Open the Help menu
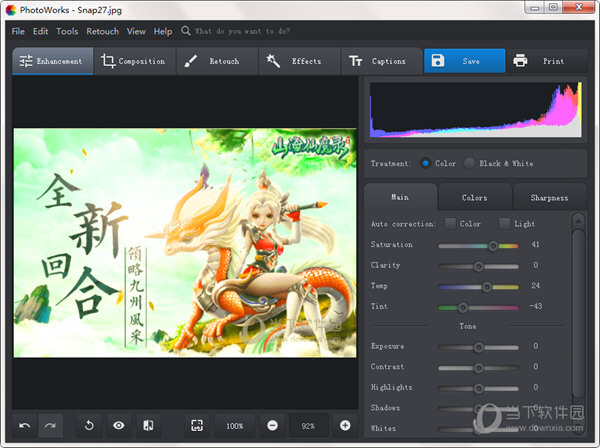The height and width of the screenshot is (448, 600). pyautogui.click(x=163, y=31)
